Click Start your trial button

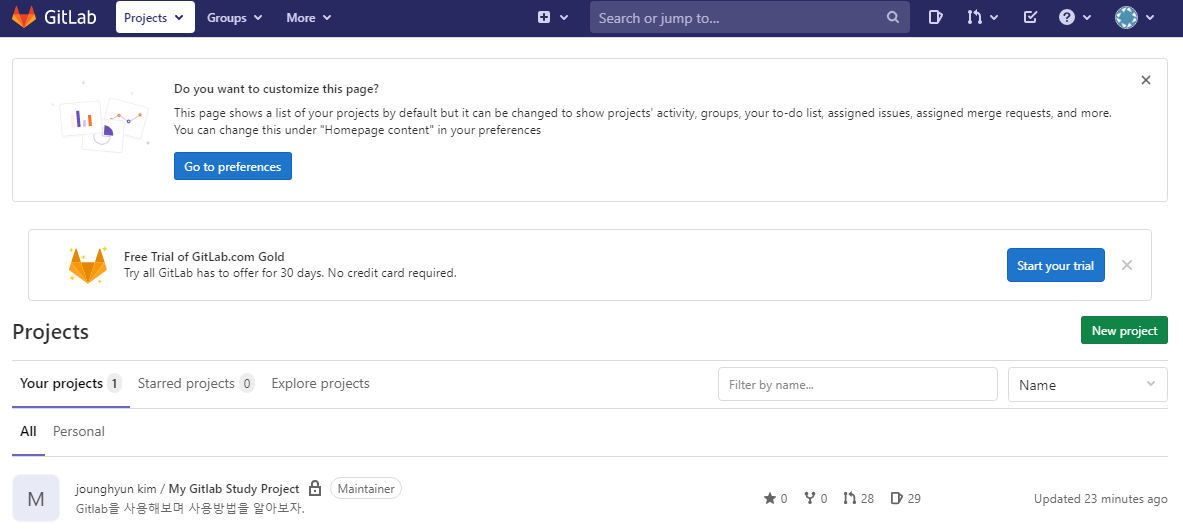click(x=1055, y=265)
